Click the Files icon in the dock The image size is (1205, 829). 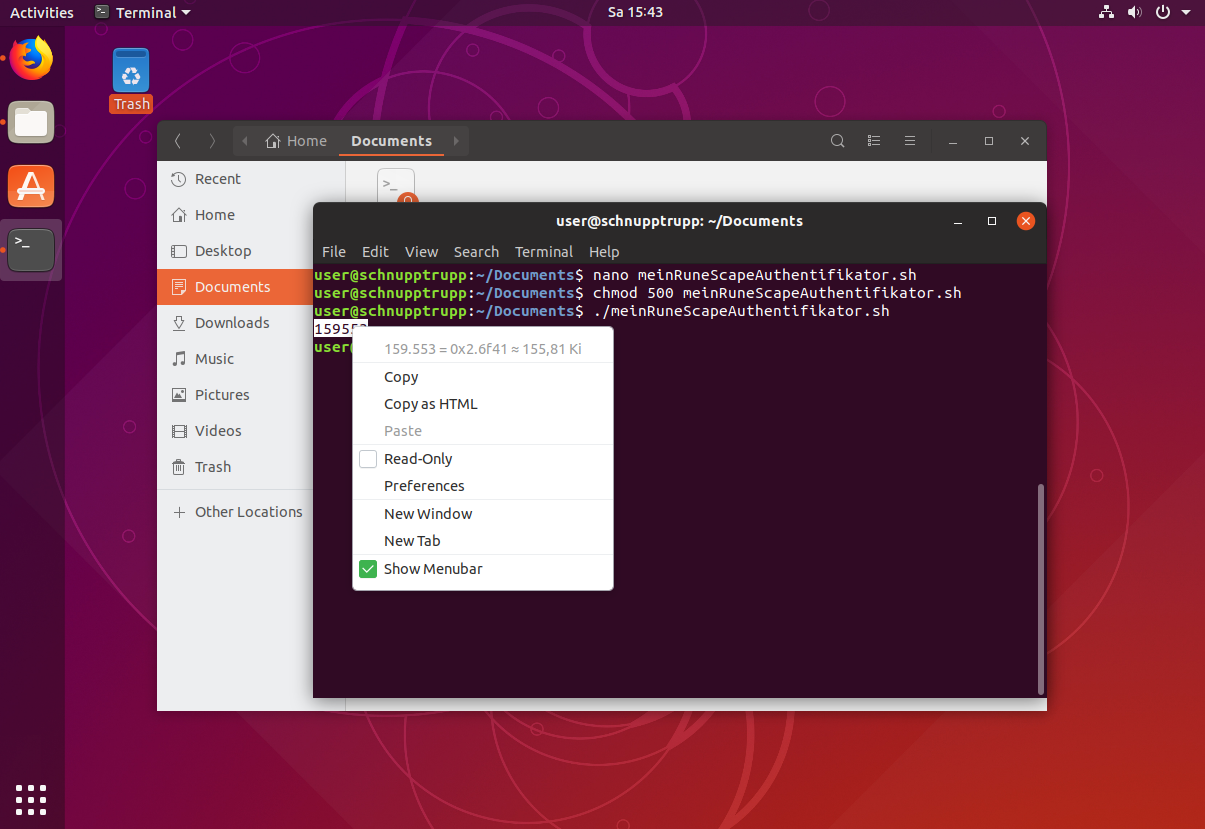point(31,122)
